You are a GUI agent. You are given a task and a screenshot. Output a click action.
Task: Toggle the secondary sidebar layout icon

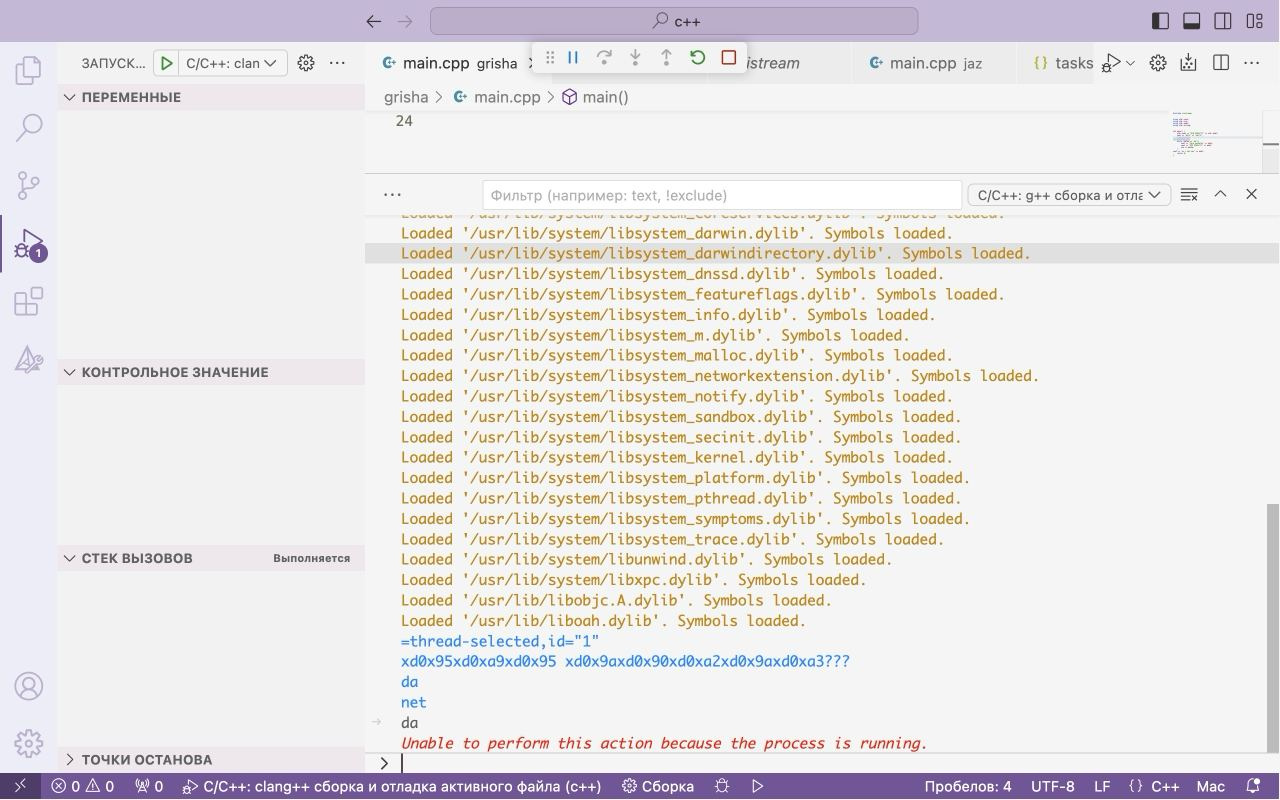click(1223, 21)
